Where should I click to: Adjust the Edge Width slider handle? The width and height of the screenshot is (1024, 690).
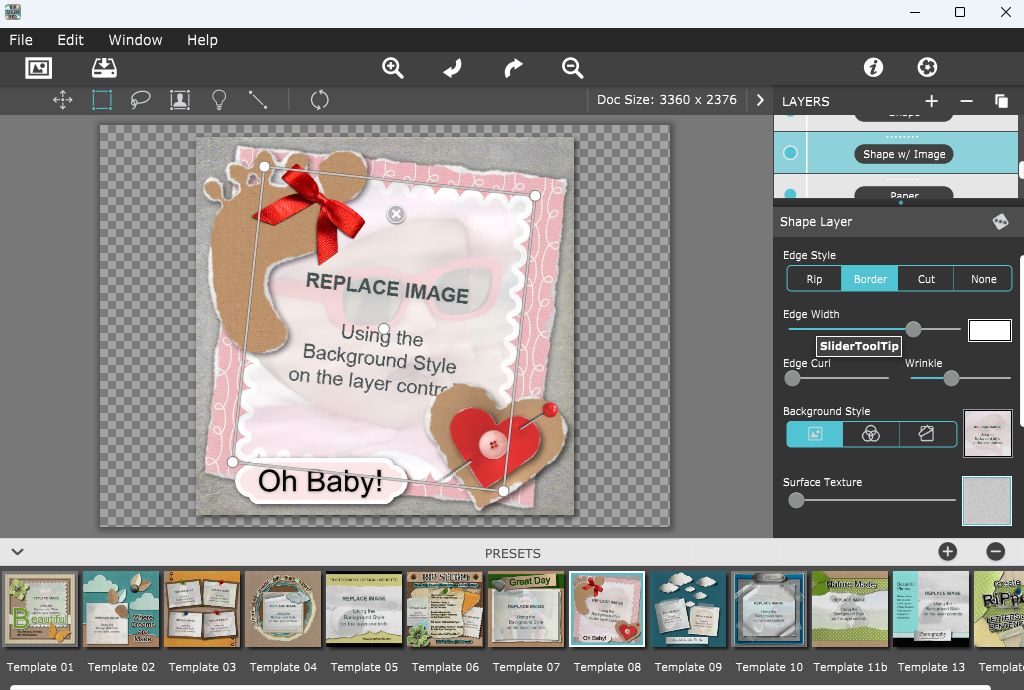[x=913, y=329]
